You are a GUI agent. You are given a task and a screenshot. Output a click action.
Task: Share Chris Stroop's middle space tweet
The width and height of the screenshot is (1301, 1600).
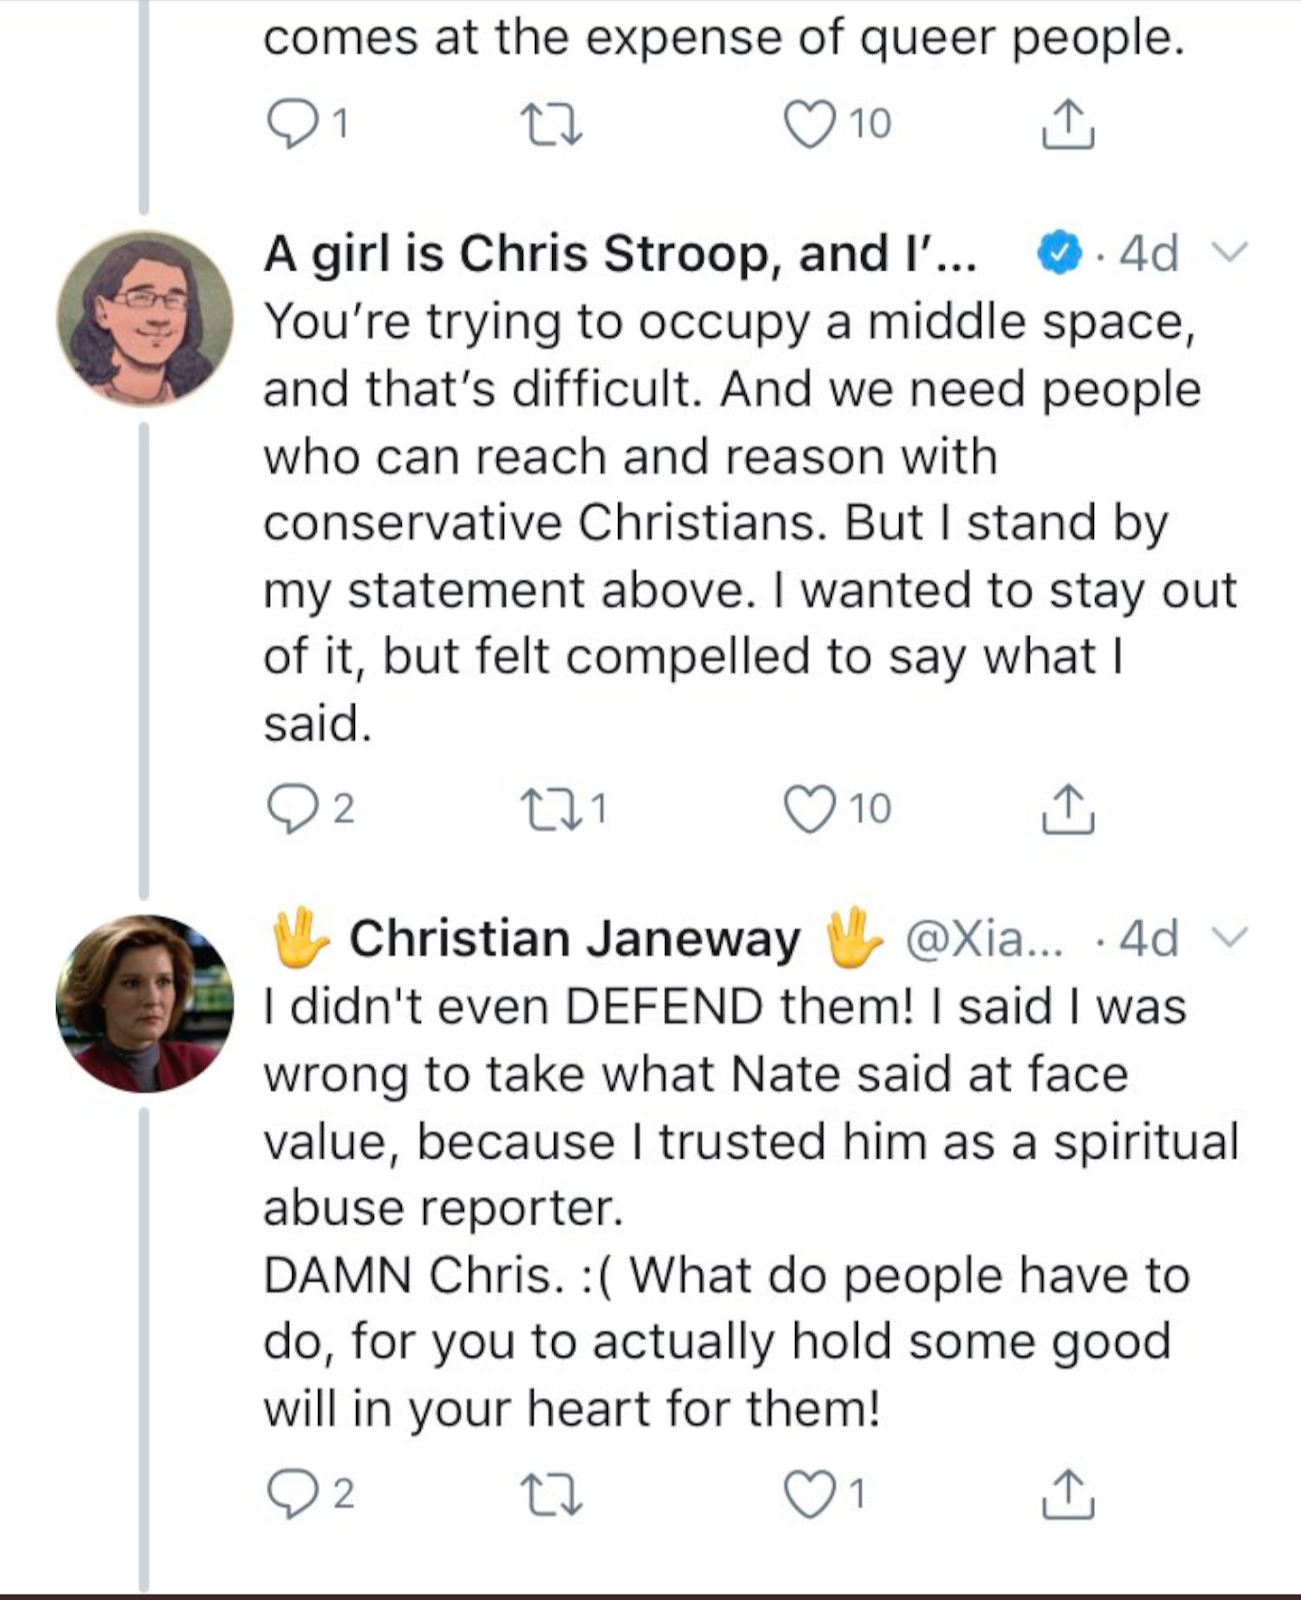pyautogui.click(x=1067, y=810)
